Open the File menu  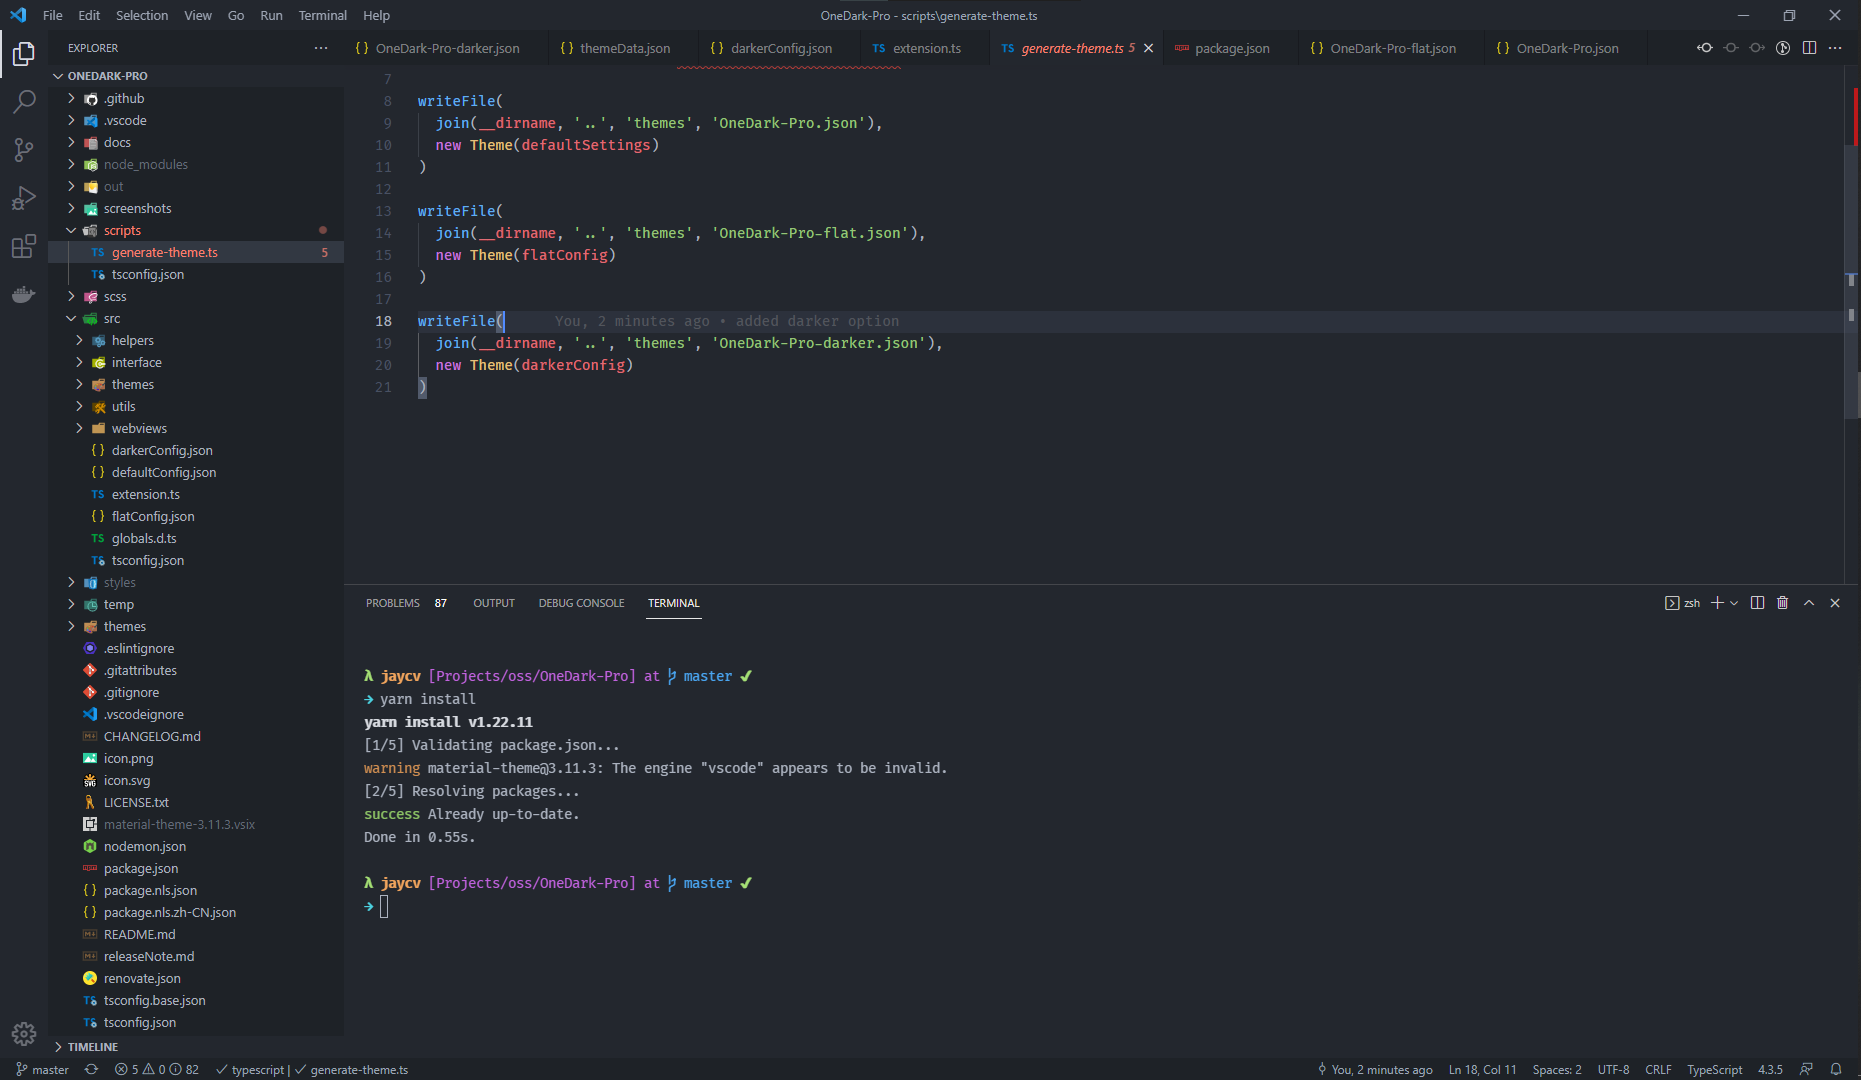[52, 15]
